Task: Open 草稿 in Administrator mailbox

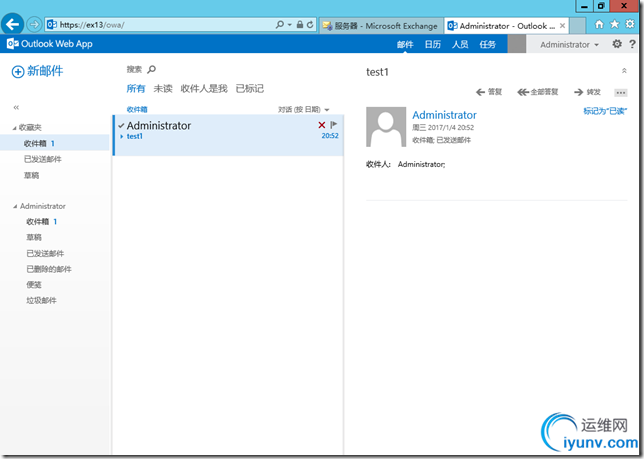Action: point(34,237)
